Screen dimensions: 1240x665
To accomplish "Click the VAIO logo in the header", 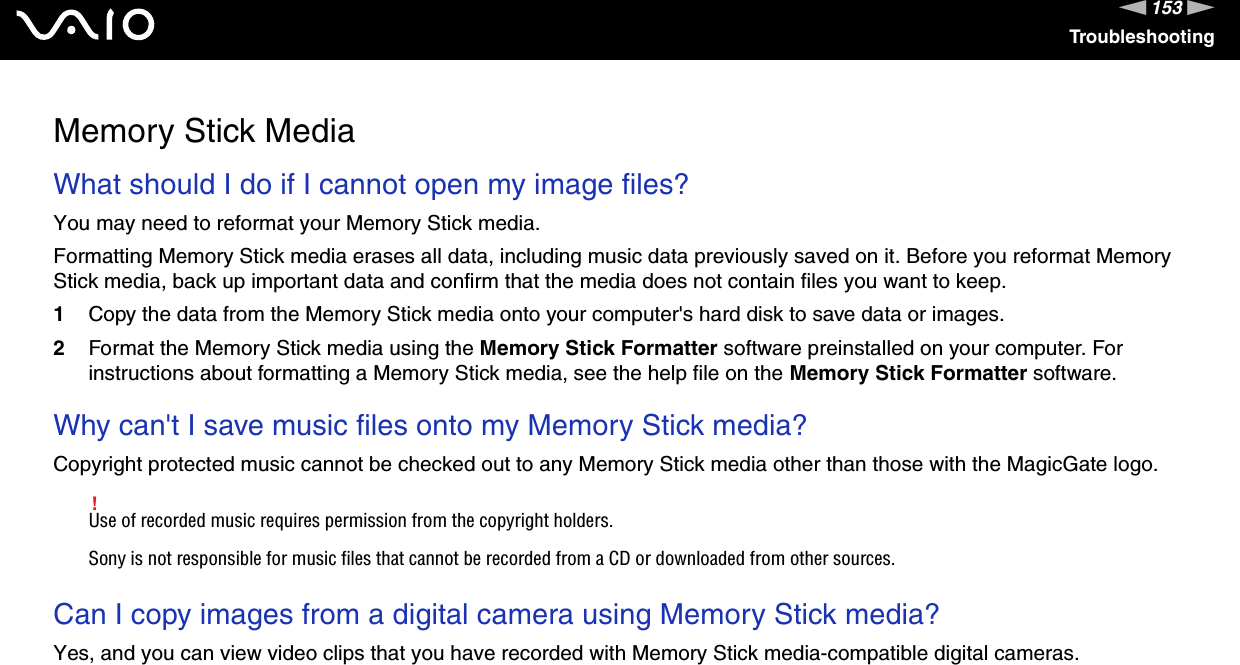I will tap(90, 25).
